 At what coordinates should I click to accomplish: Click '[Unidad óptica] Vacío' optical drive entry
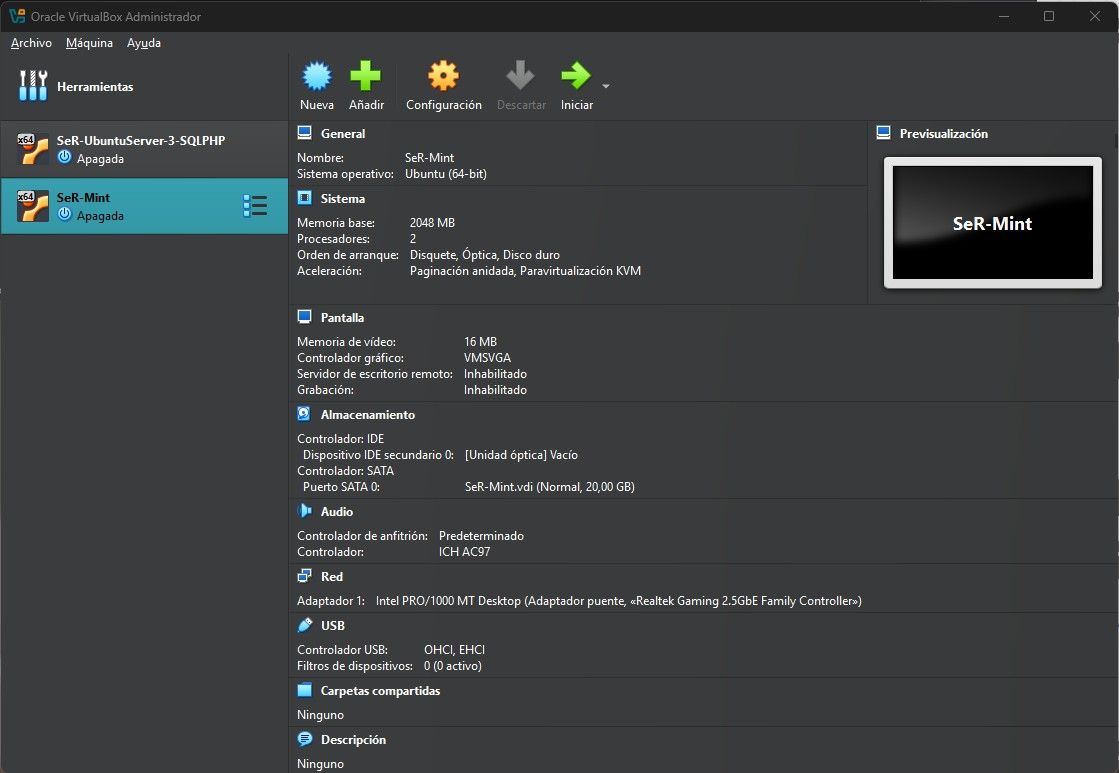[x=521, y=455]
